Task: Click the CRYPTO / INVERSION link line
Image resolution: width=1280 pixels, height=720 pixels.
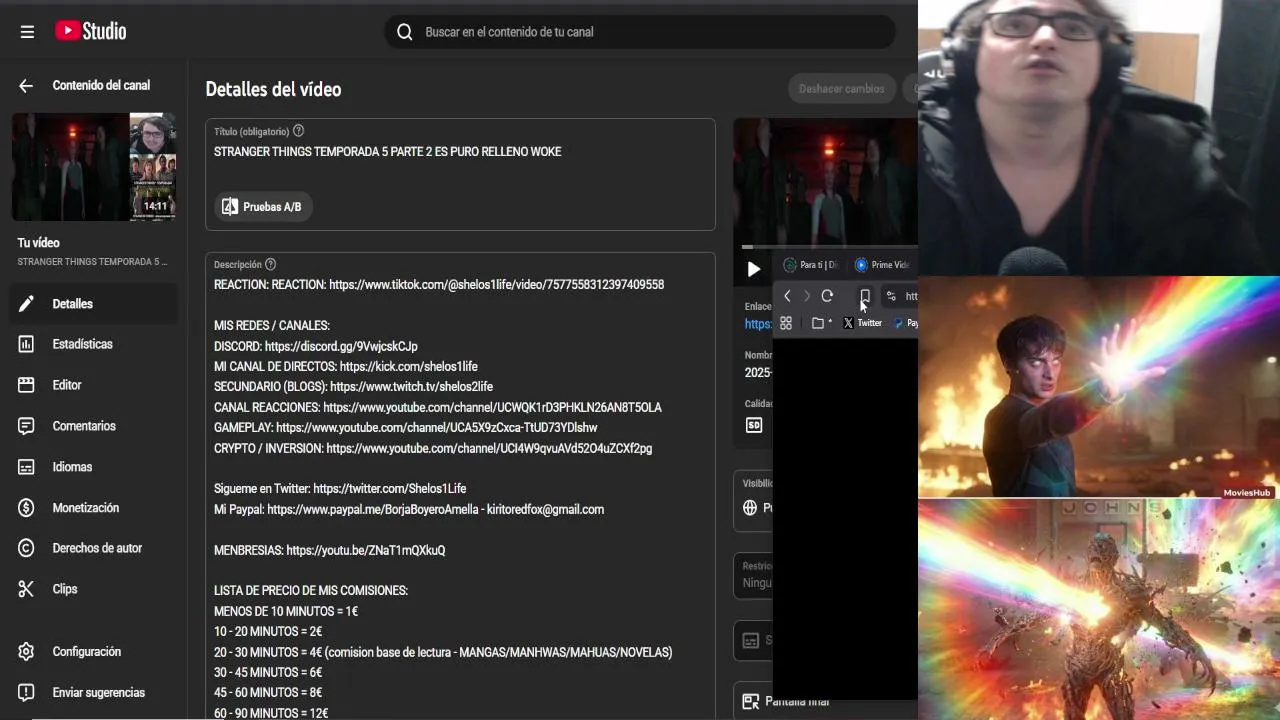Action: 433,449
